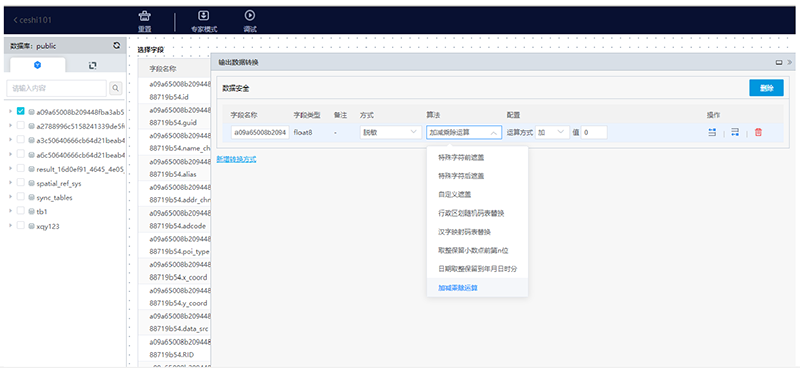This screenshot has width=800, height=368.
Task: Click table icon of spatial_ref_sys
Action: click(x=31, y=183)
